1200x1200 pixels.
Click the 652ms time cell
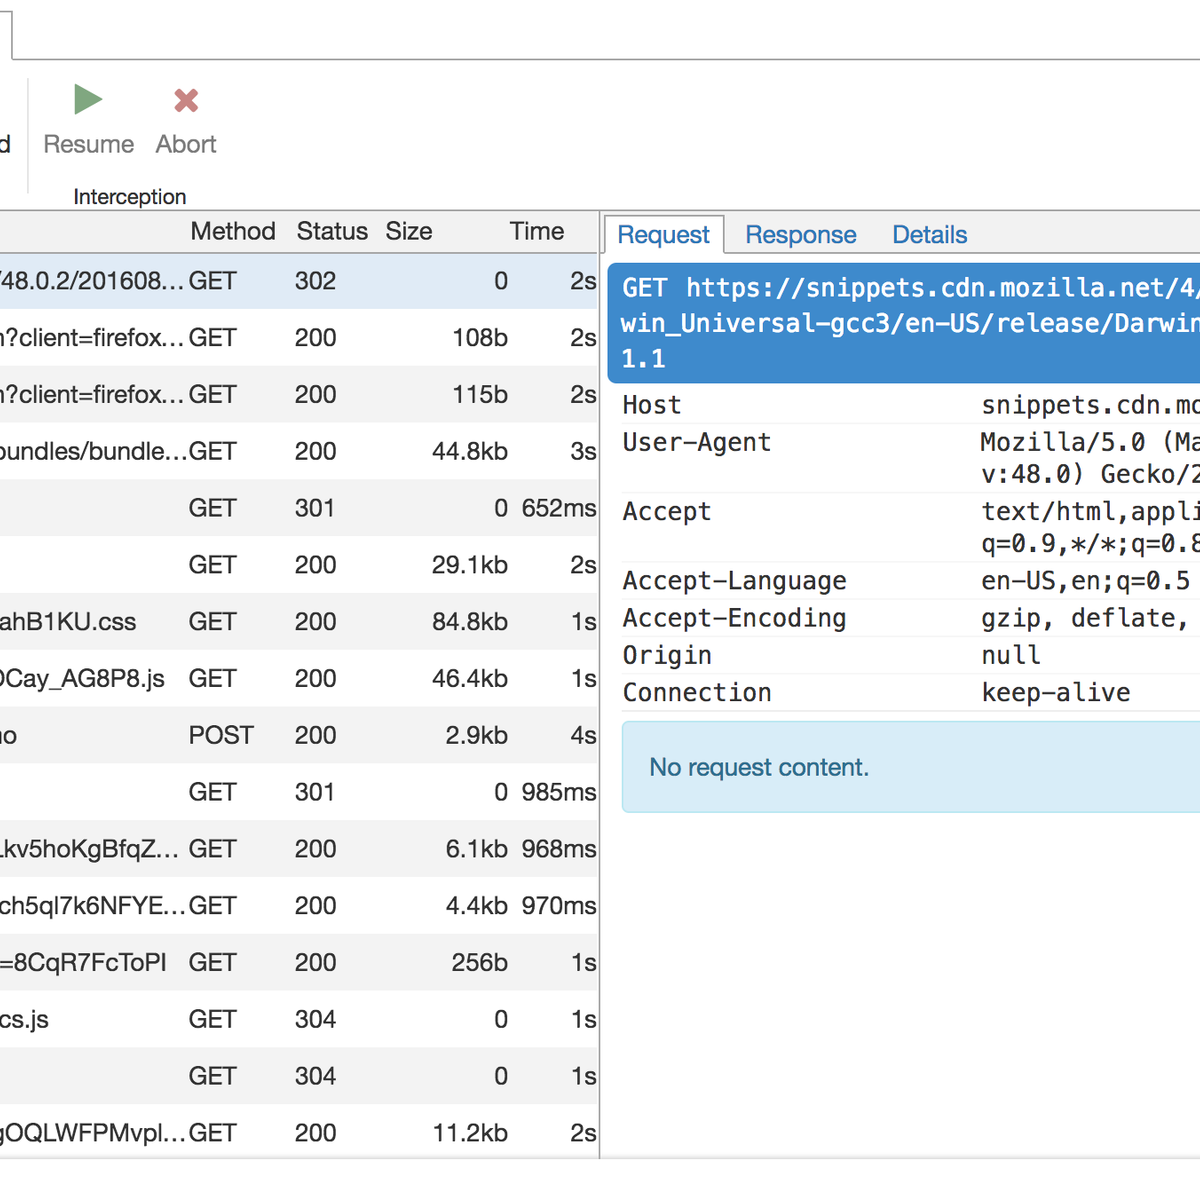tap(559, 508)
